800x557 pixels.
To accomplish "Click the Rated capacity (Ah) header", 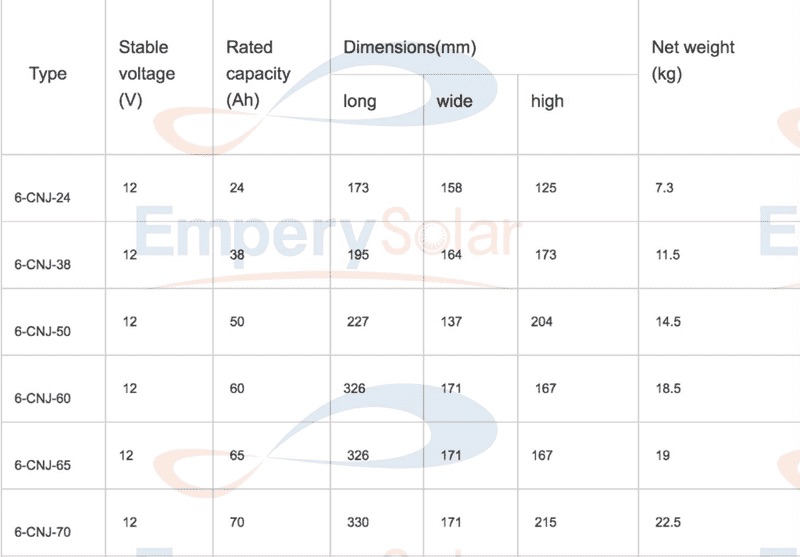I will (258, 74).
